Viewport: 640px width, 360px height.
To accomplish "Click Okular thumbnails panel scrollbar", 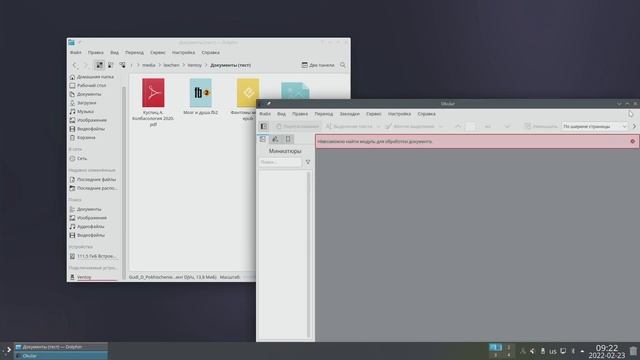I will click(309, 255).
